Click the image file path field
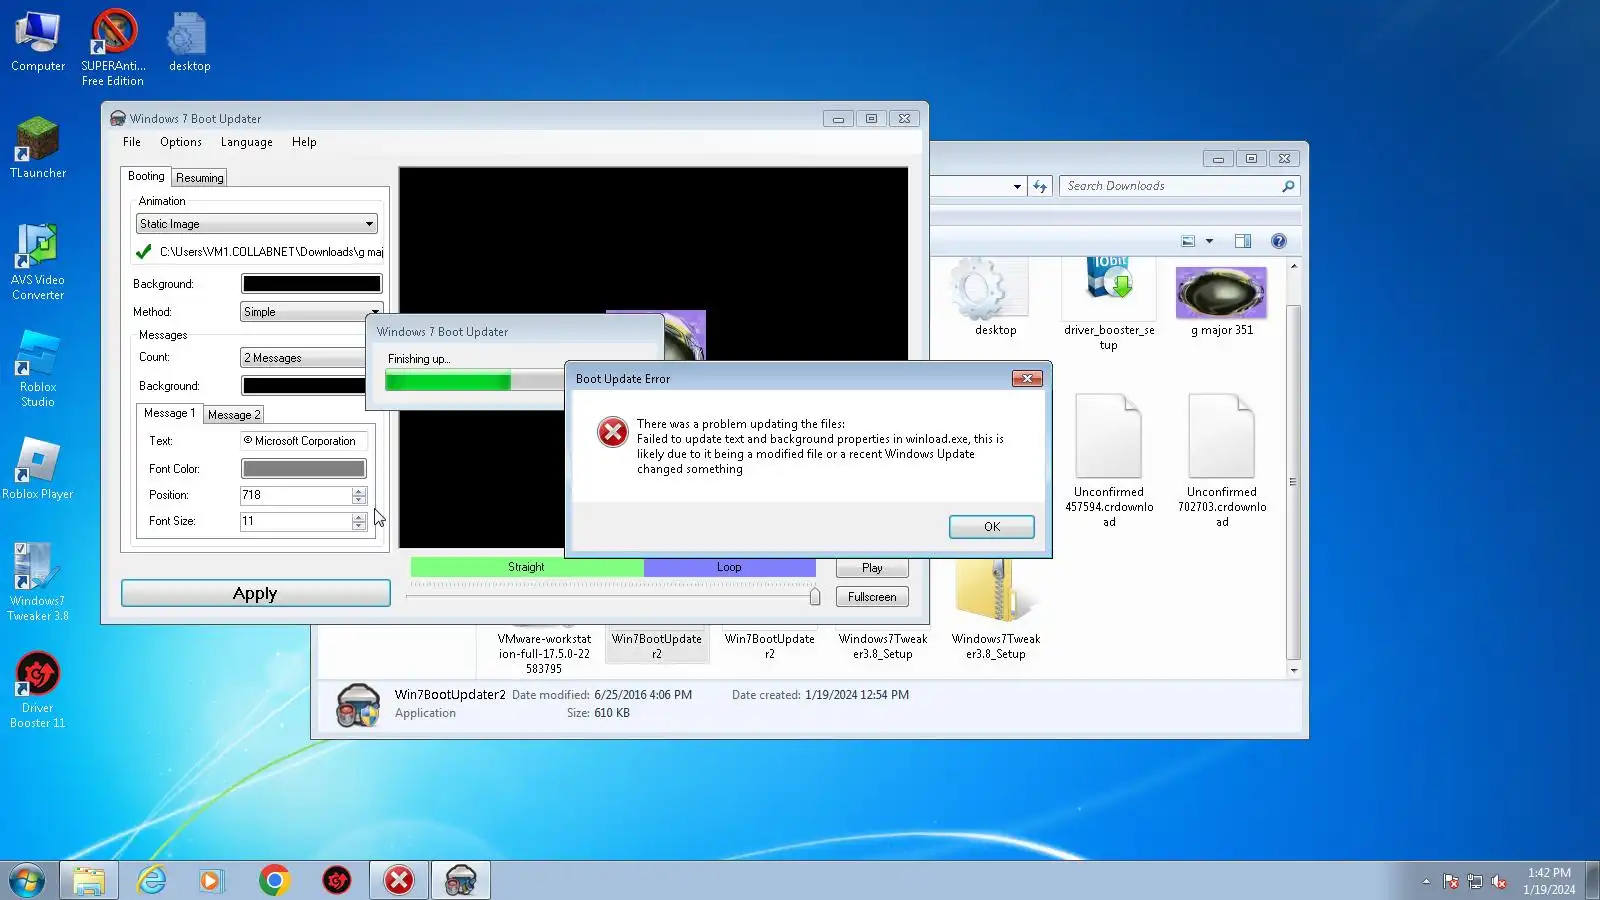Screen dimensions: 1600x900 click(271, 252)
